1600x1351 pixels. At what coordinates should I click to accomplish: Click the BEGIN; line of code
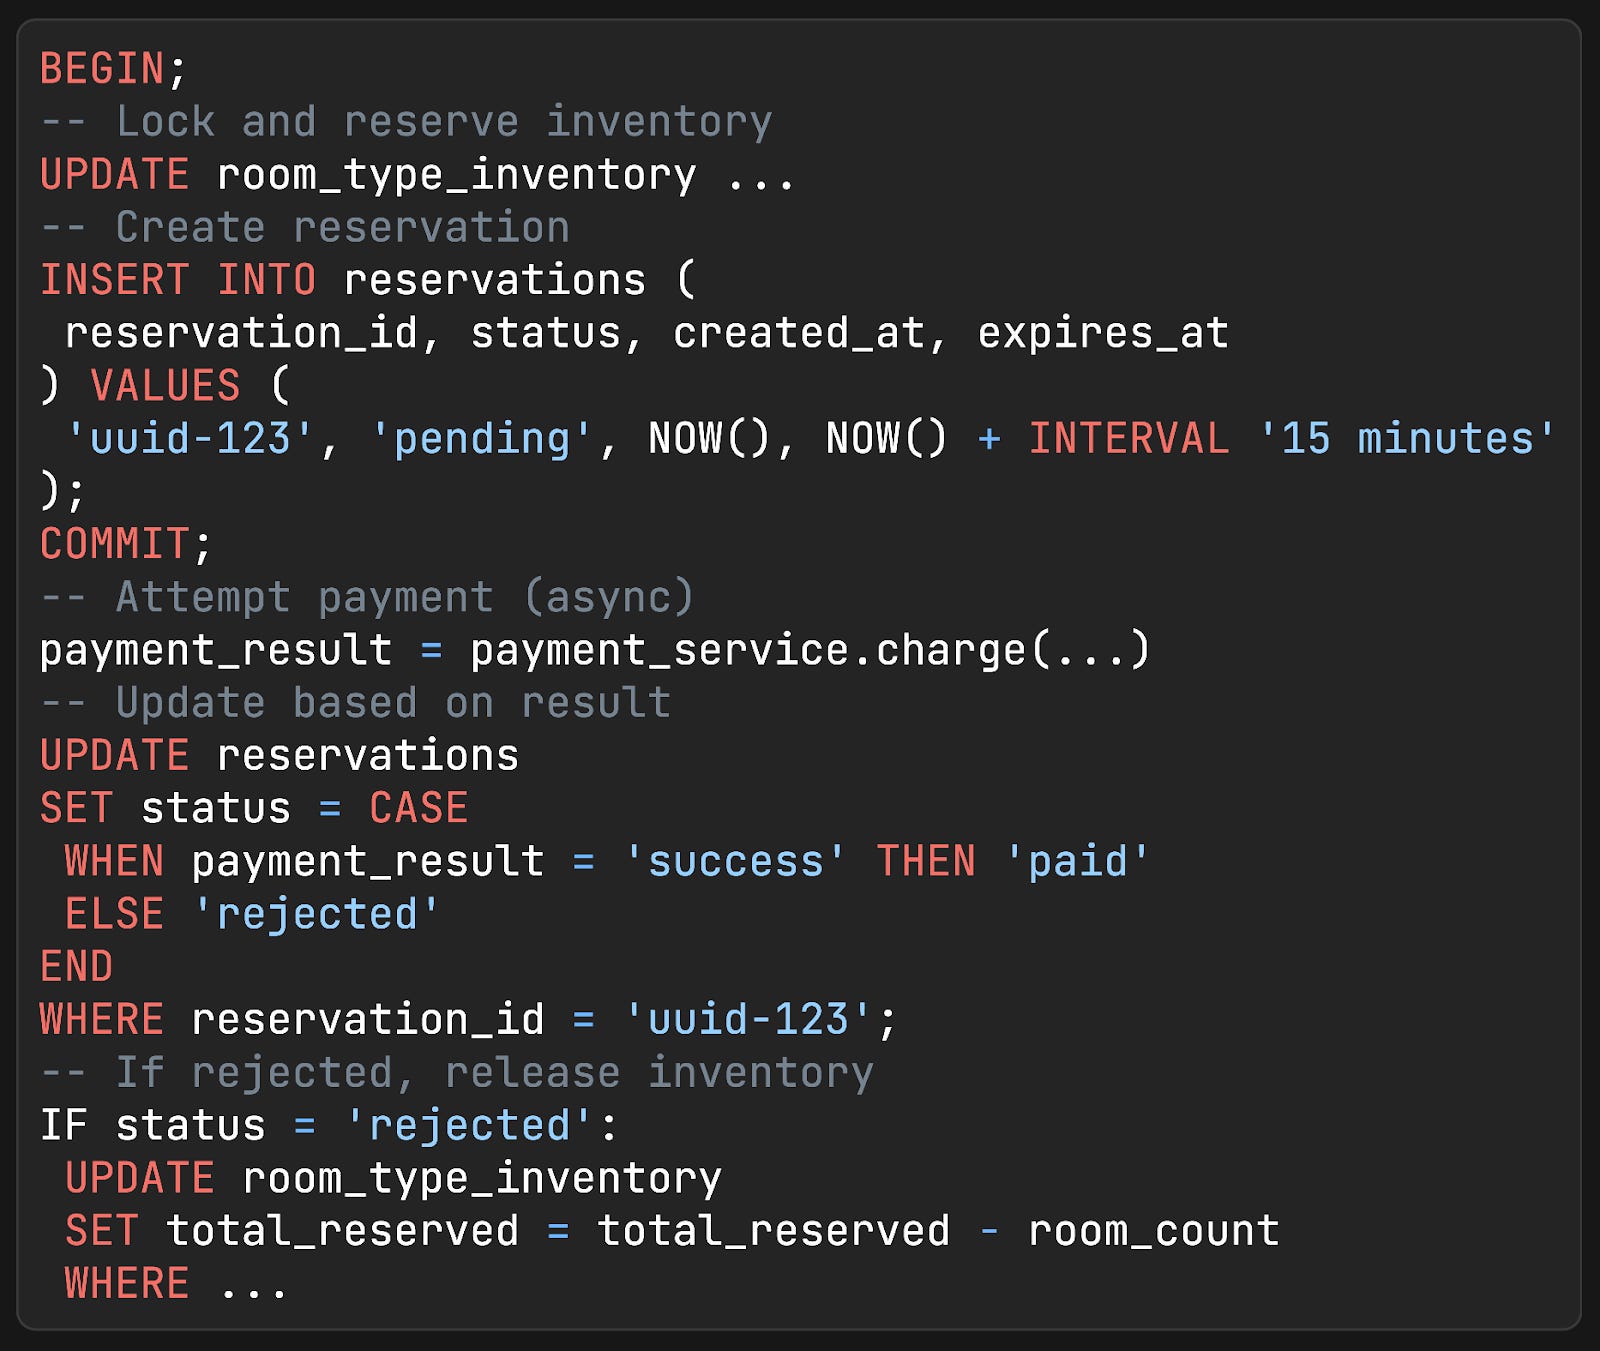[x=113, y=69]
